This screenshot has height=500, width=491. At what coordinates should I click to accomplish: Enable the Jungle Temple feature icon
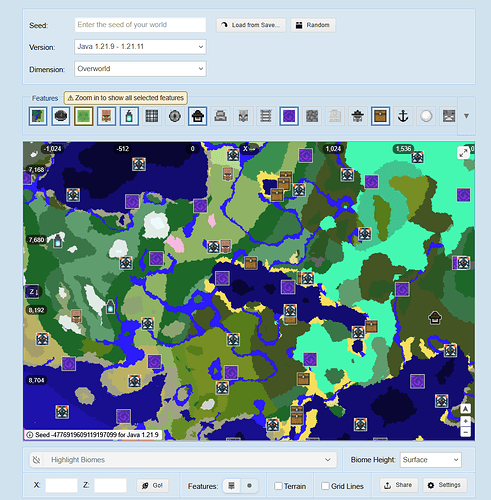coord(243,116)
